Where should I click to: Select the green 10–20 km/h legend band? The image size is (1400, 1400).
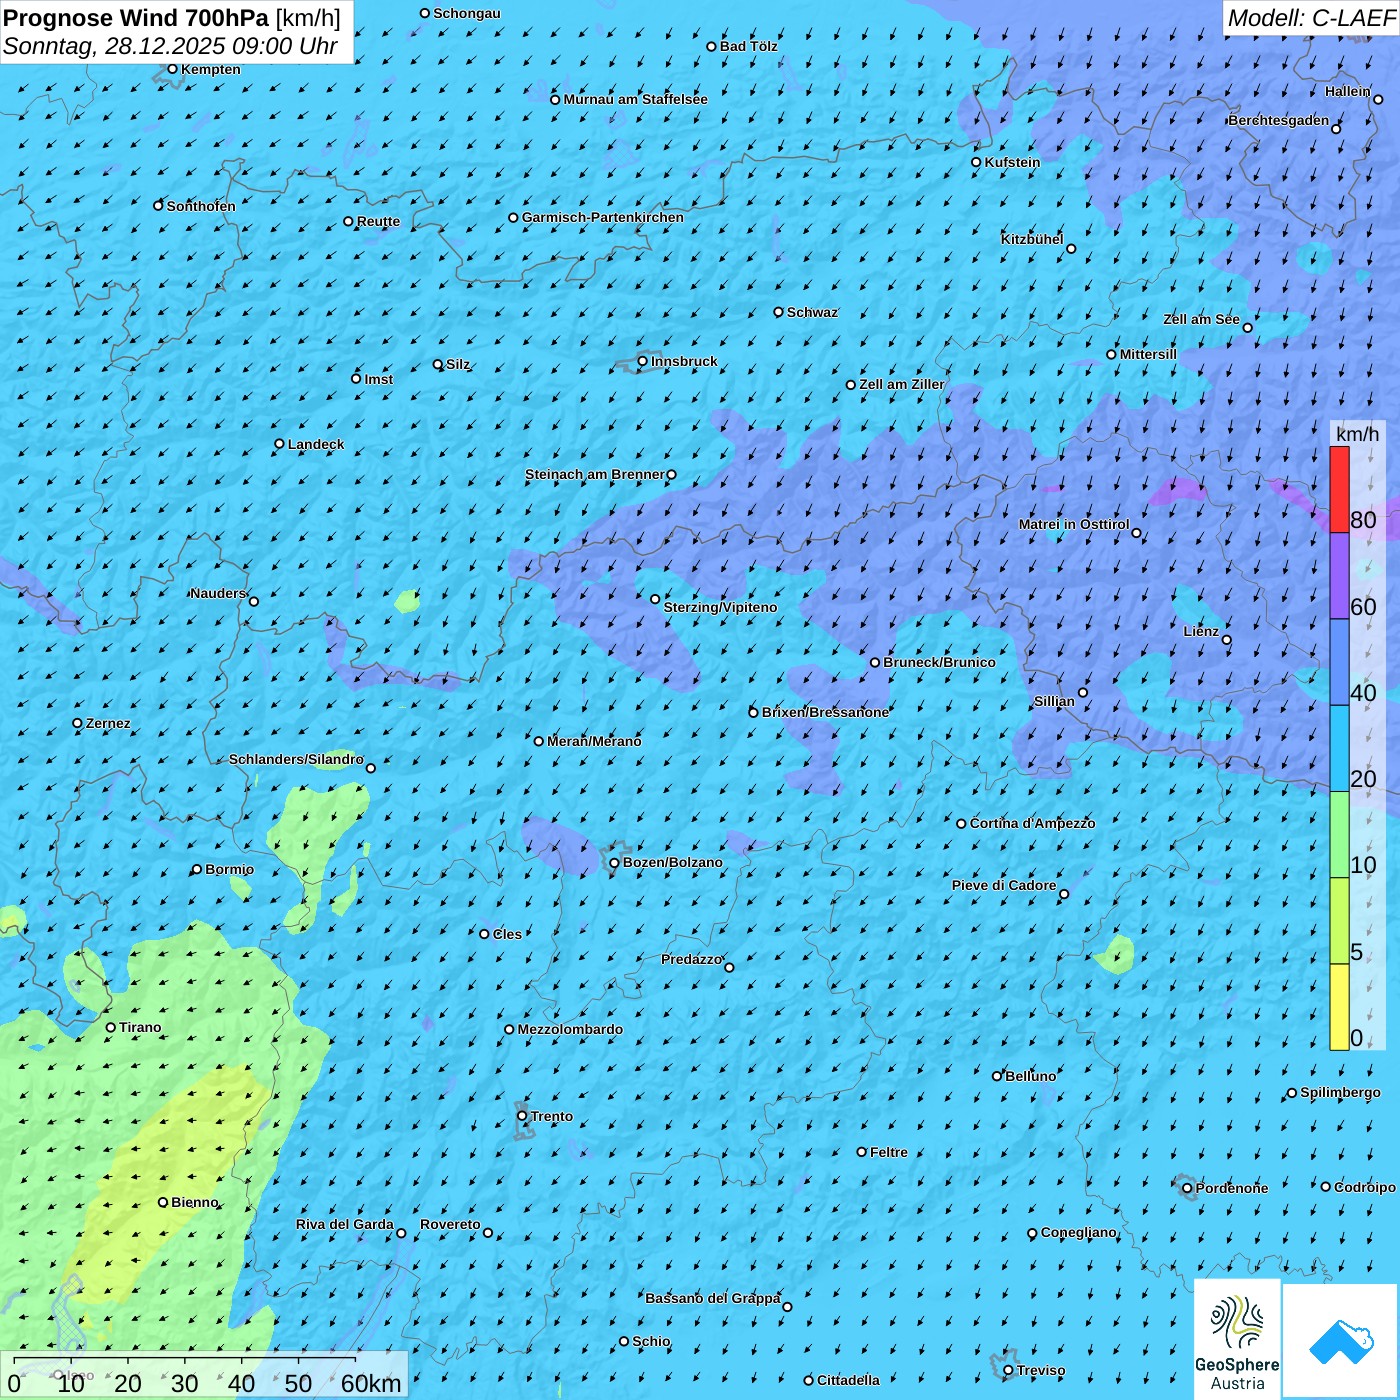[1339, 835]
